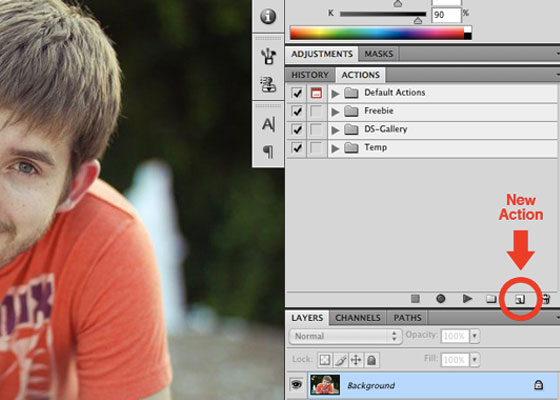Open the Character panel icon

[x=268, y=124]
